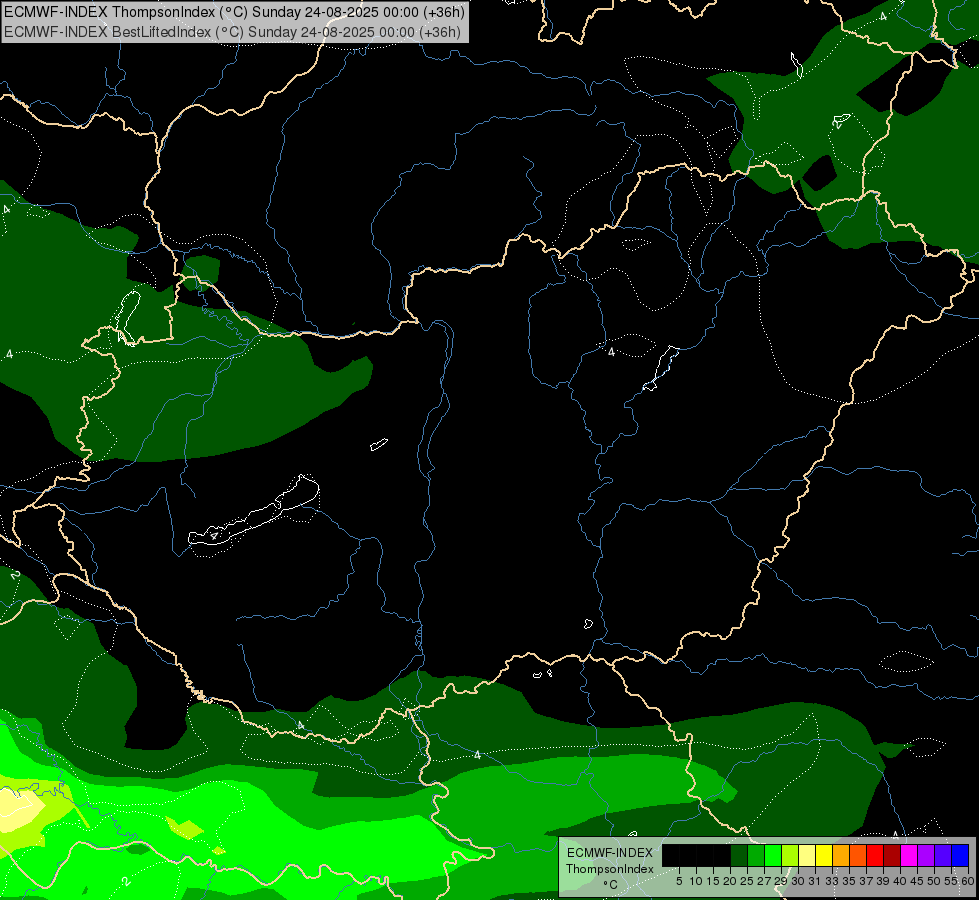This screenshot has width=979, height=900.
Task: Click the dark green 20–25 legend swatch
Action: click(x=739, y=855)
